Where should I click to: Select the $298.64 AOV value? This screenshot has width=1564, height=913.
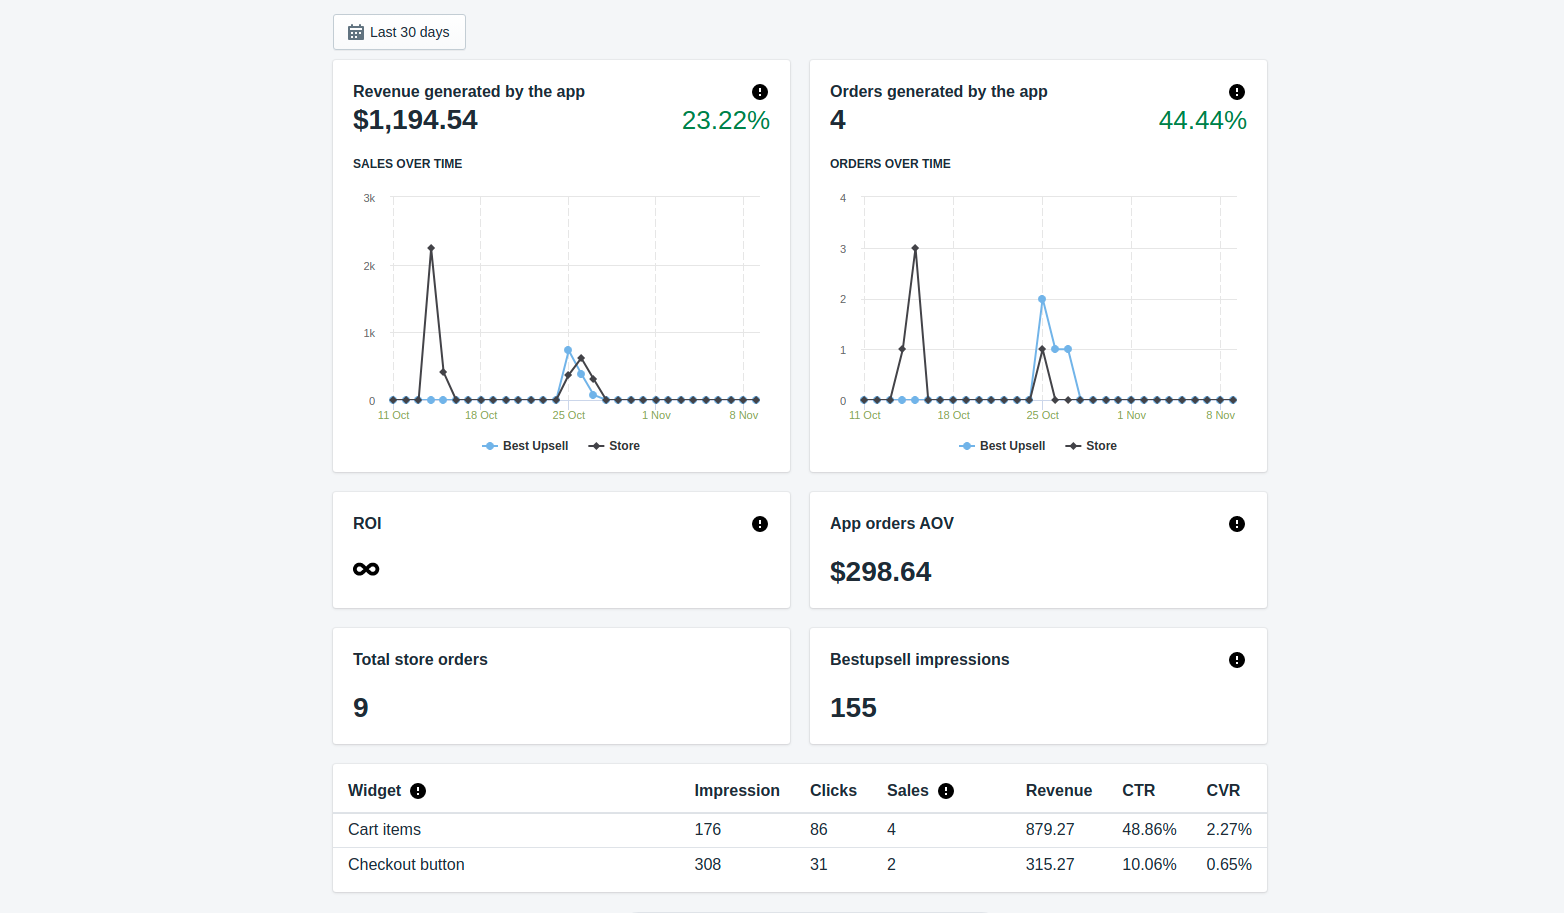pos(880,572)
